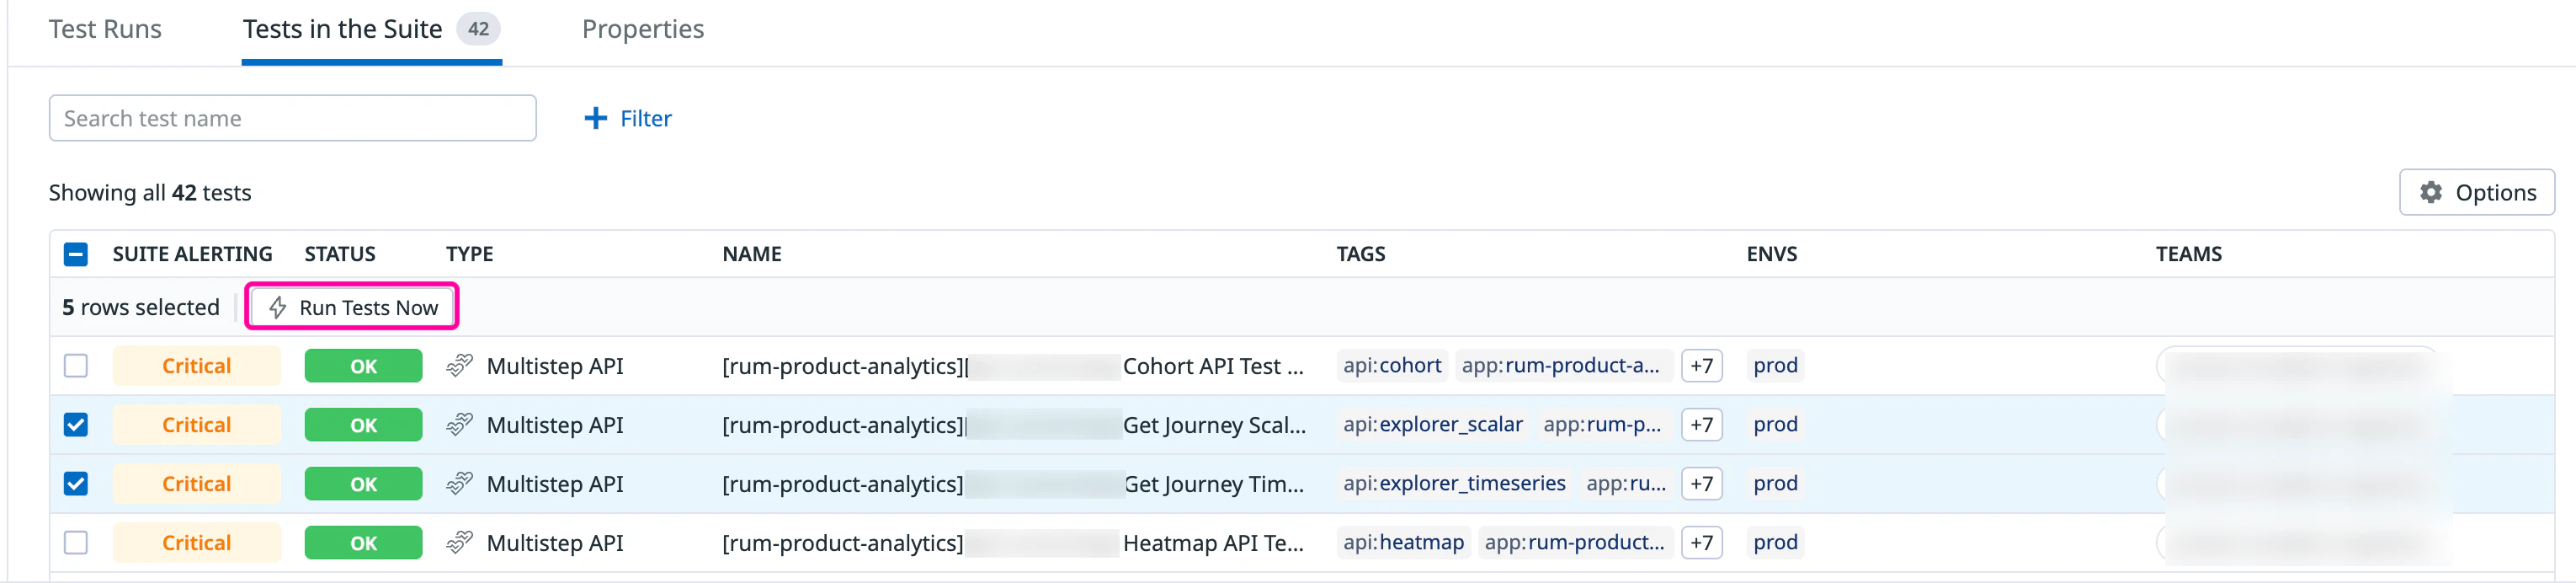Click lightning bolt icon in Run Tests Now
Viewport: 2576px width, 583px height.
point(278,308)
